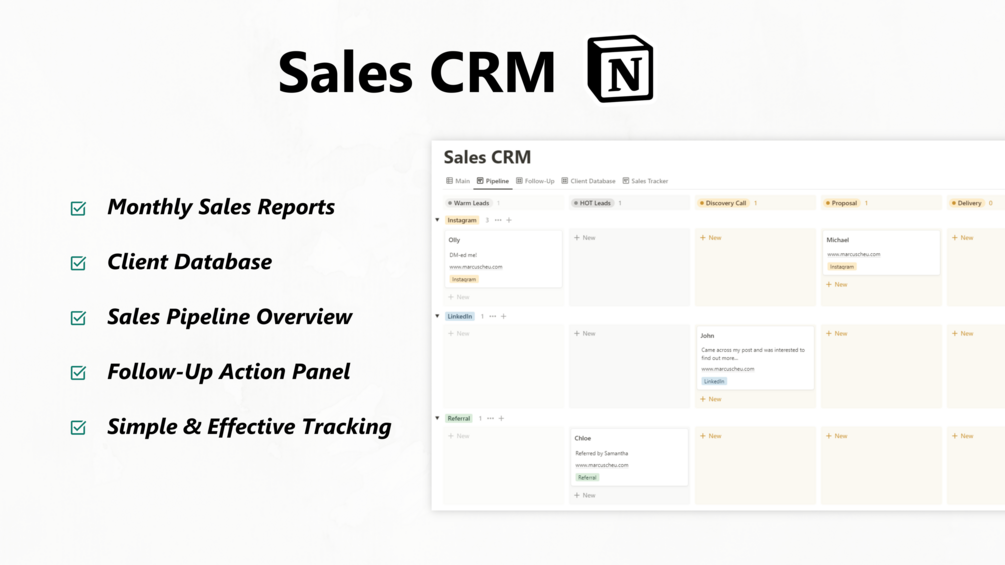Viewport: 1005px width, 565px height.
Task: Click + New in Instagram row under Discovery Call
Action: click(x=710, y=238)
